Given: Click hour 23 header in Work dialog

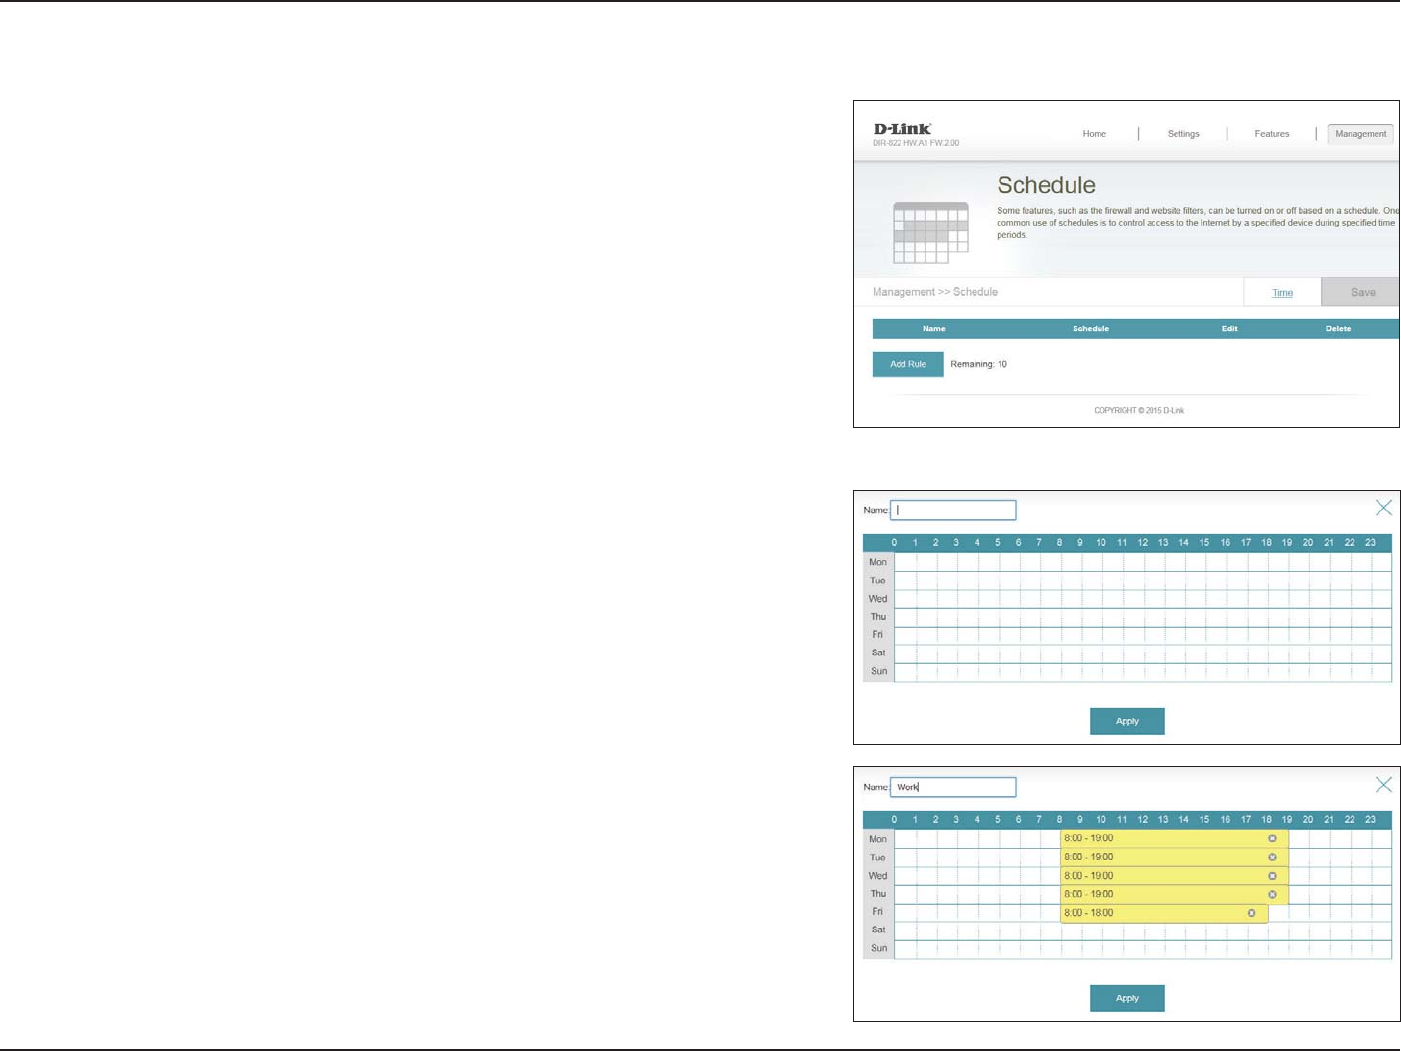Looking at the screenshot, I should click(1370, 819).
